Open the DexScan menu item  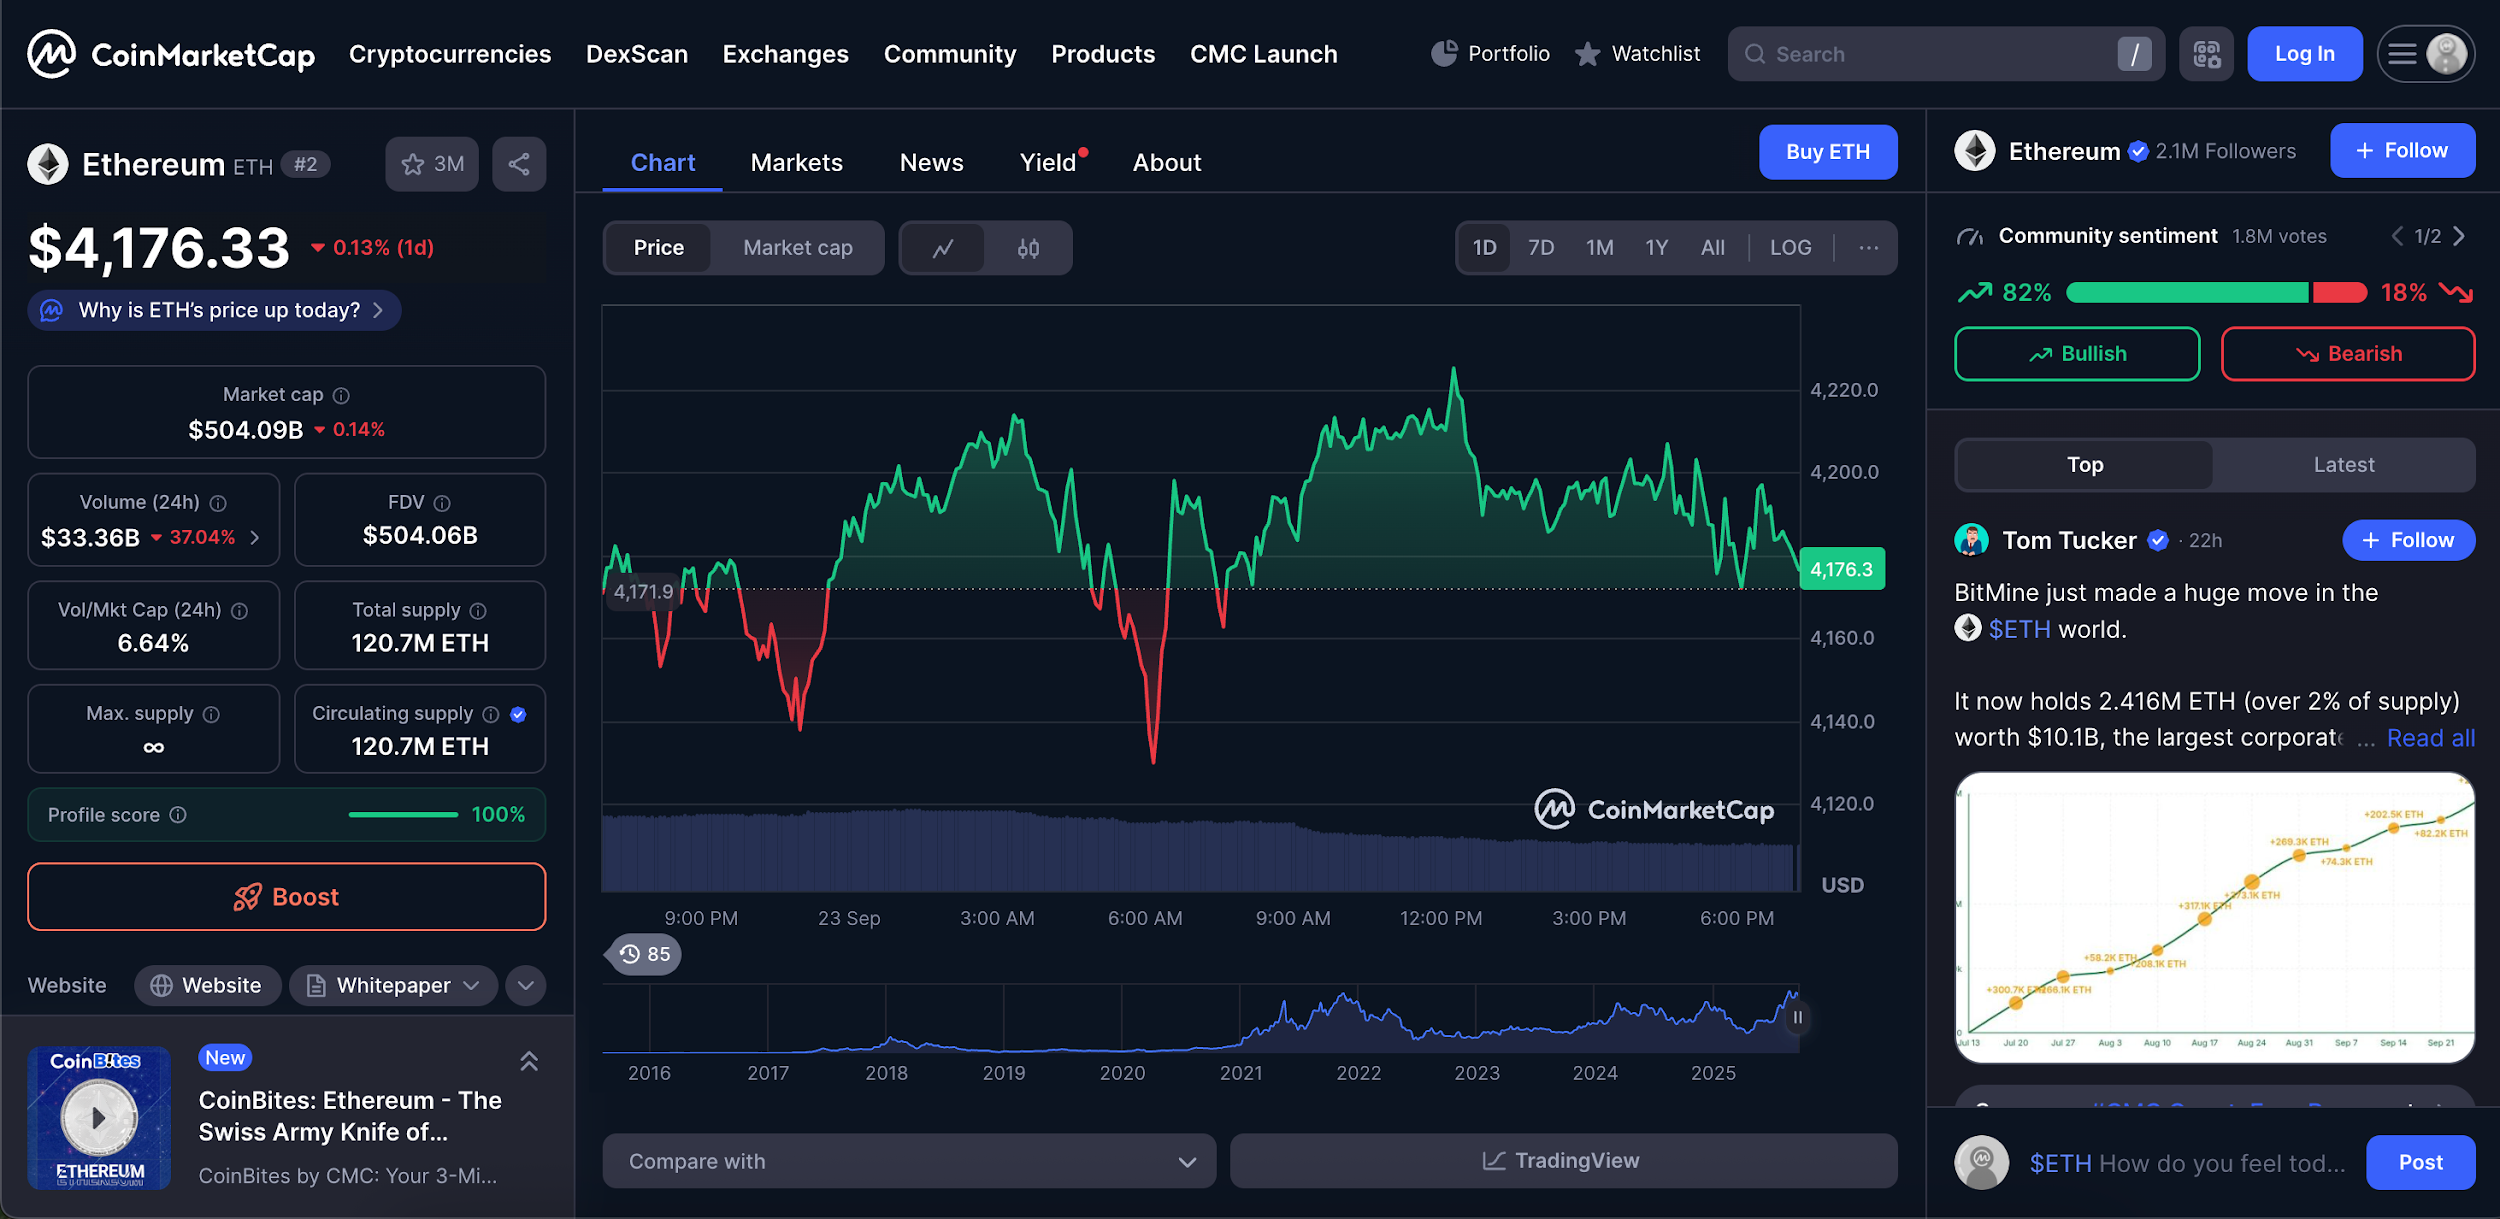coord(636,54)
